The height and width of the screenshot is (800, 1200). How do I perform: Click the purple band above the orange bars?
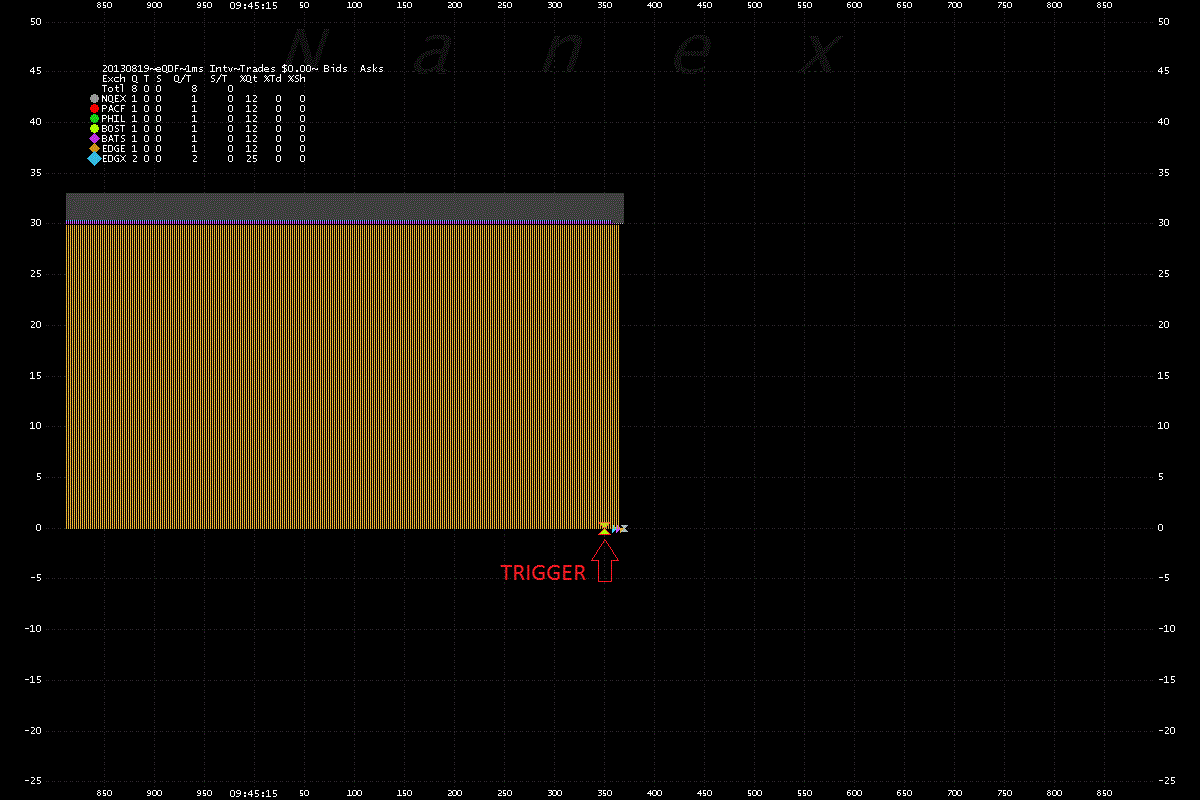[x=344, y=206]
